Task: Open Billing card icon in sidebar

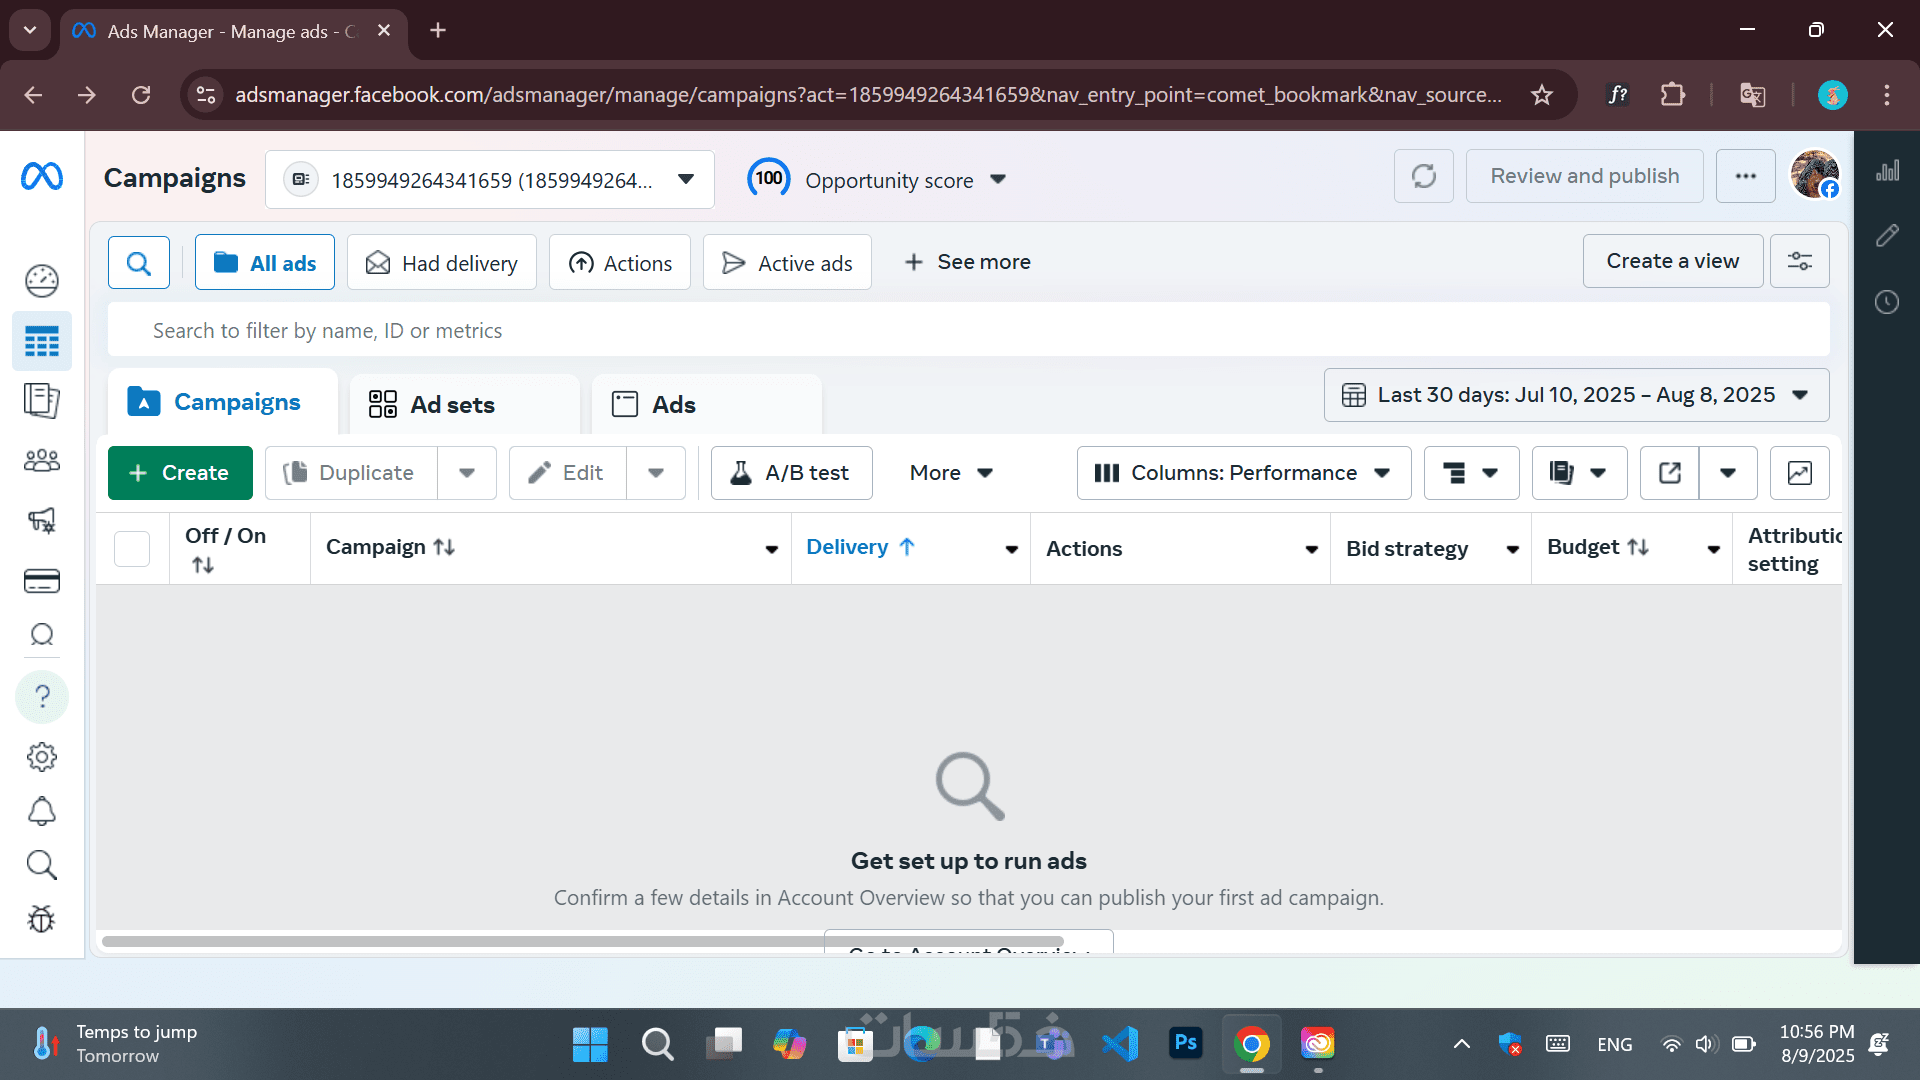Action: tap(42, 581)
